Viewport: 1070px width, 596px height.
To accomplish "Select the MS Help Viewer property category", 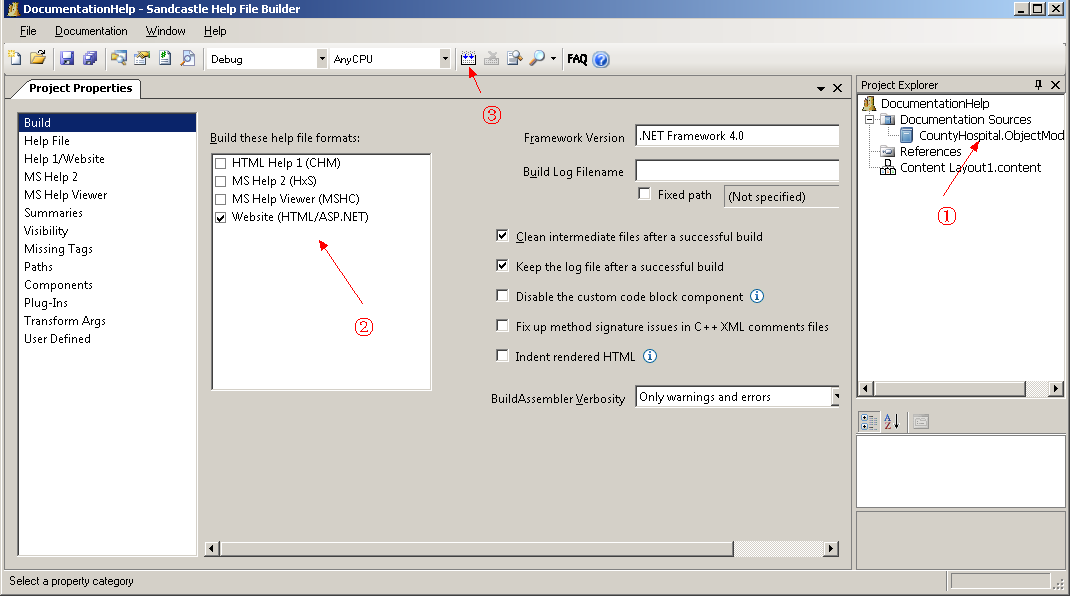I will coord(107,195).
